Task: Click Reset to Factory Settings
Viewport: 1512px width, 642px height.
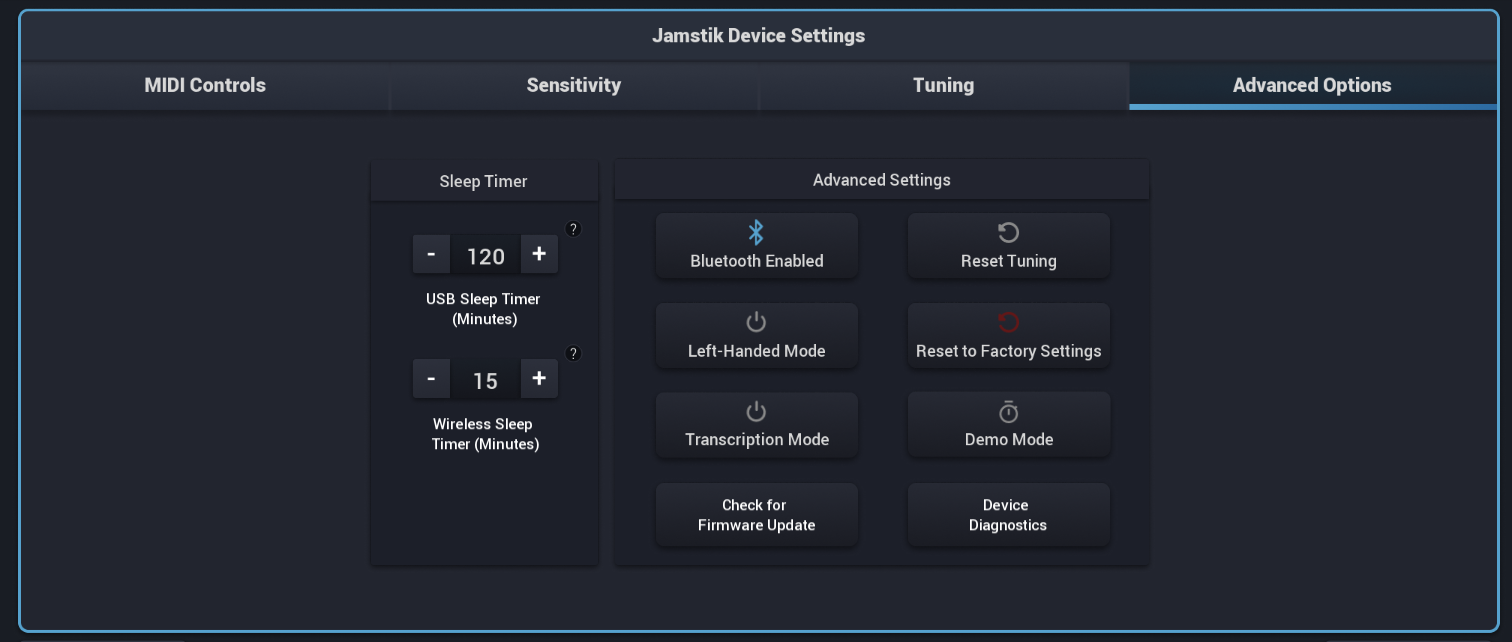Action: 1009,336
